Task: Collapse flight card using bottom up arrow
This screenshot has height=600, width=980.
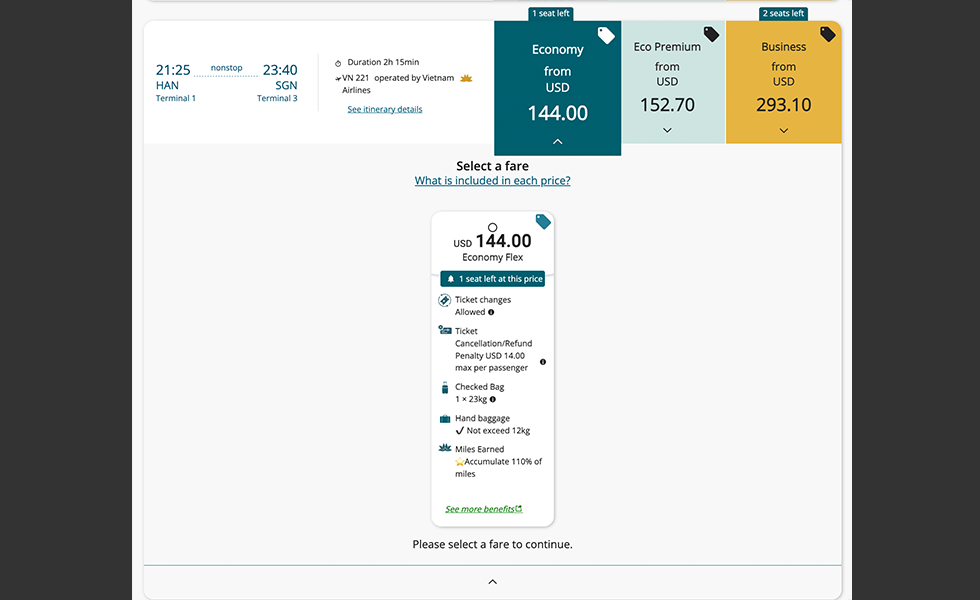Action: tap(492, 582)
